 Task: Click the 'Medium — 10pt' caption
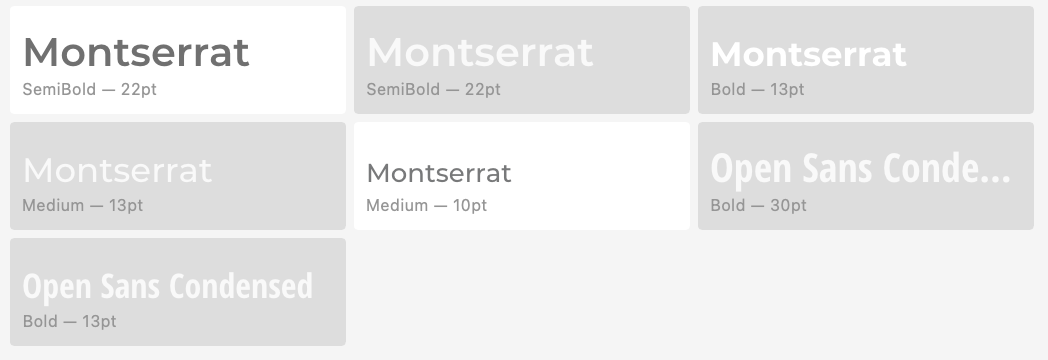click(x=426, y=206)
